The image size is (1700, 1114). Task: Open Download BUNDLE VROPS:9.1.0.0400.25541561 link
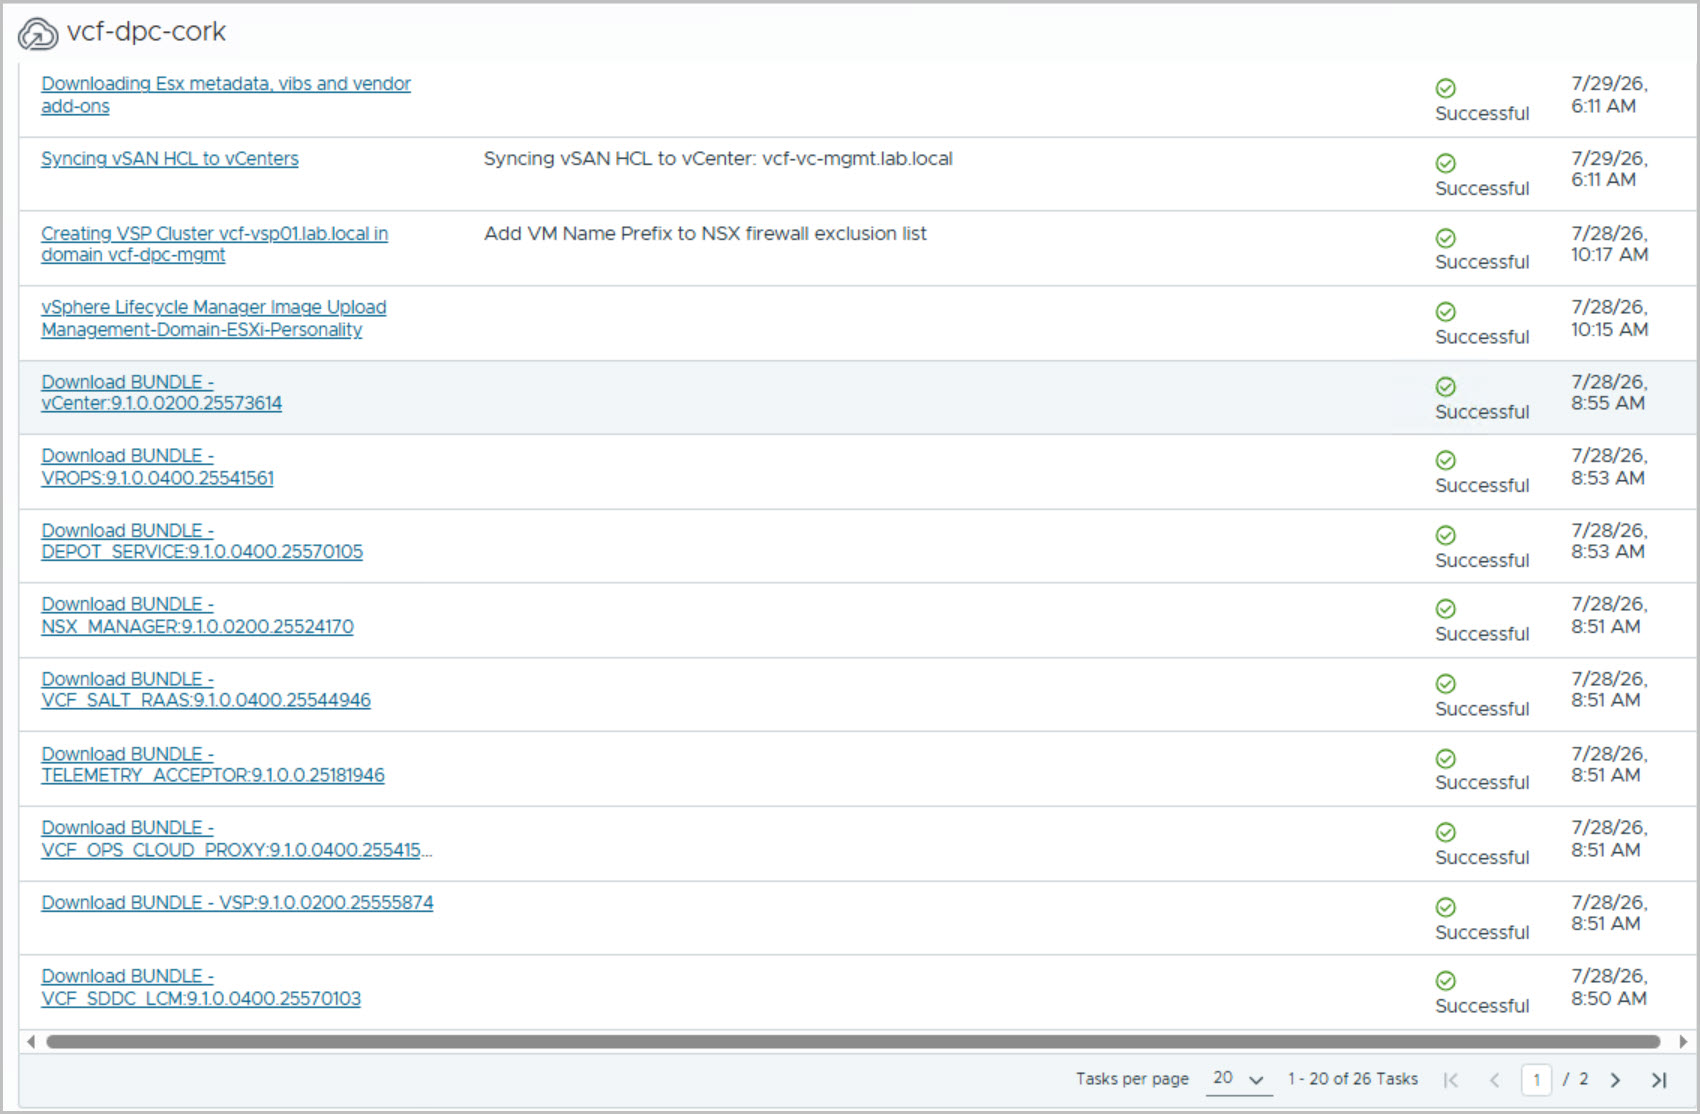[157, 467]
